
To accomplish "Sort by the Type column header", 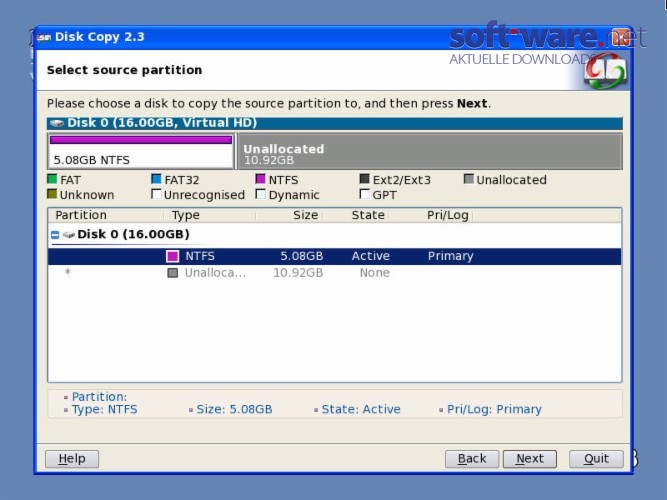I will [209, 215].
